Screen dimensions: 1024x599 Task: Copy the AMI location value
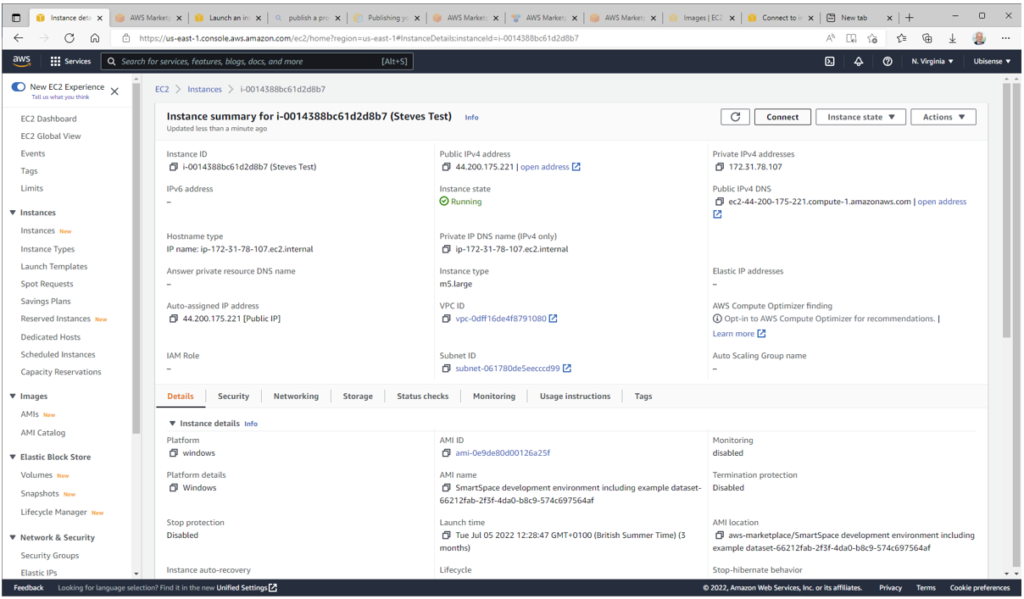(719, 536)
